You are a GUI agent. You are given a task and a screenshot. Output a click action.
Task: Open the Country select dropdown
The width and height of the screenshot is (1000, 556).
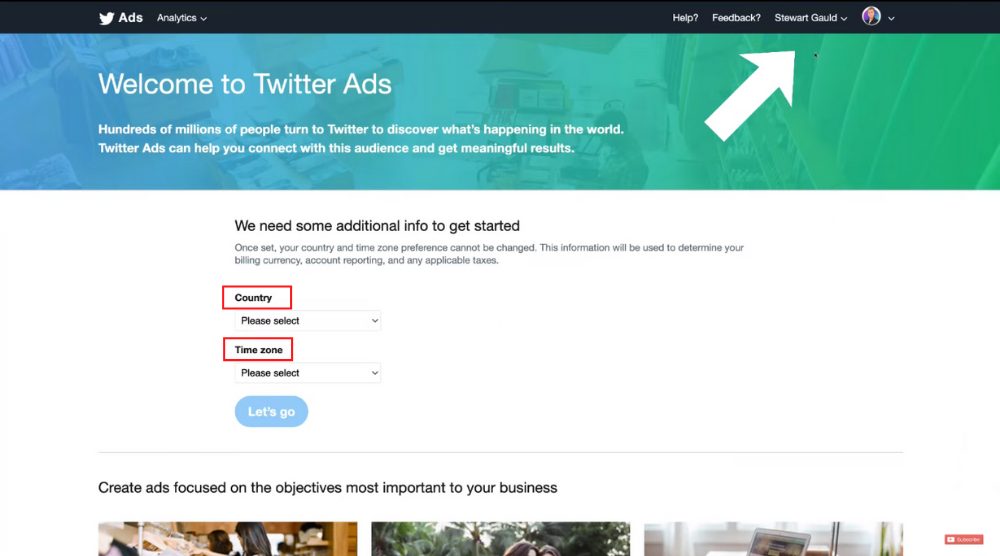point(307,321)
